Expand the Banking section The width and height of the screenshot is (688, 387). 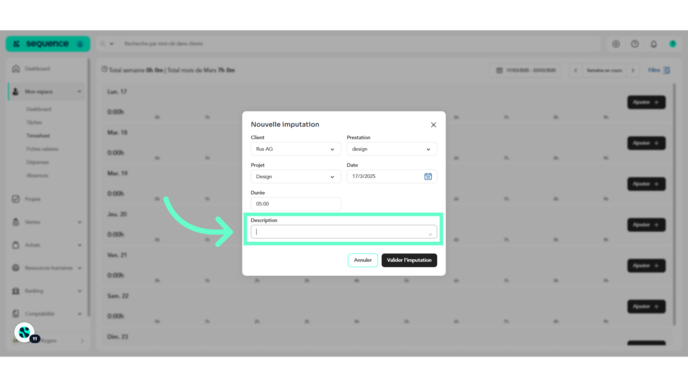click(x=79, y=291)
